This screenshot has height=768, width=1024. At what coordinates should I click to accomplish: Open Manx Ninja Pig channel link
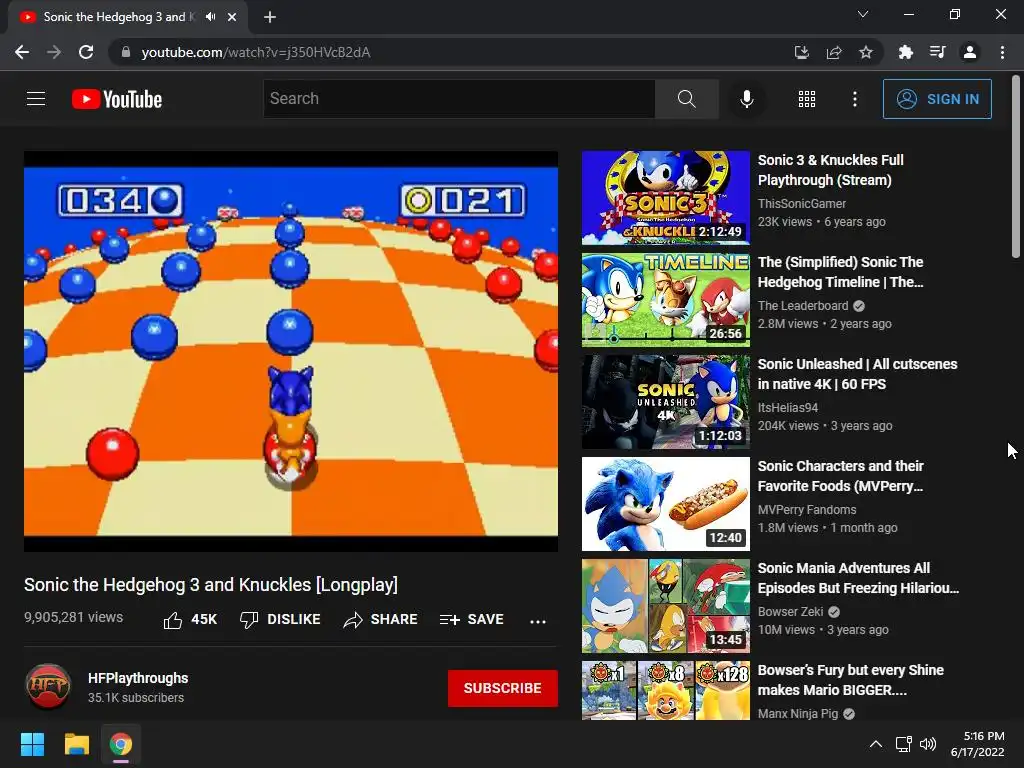coord(797,714)
